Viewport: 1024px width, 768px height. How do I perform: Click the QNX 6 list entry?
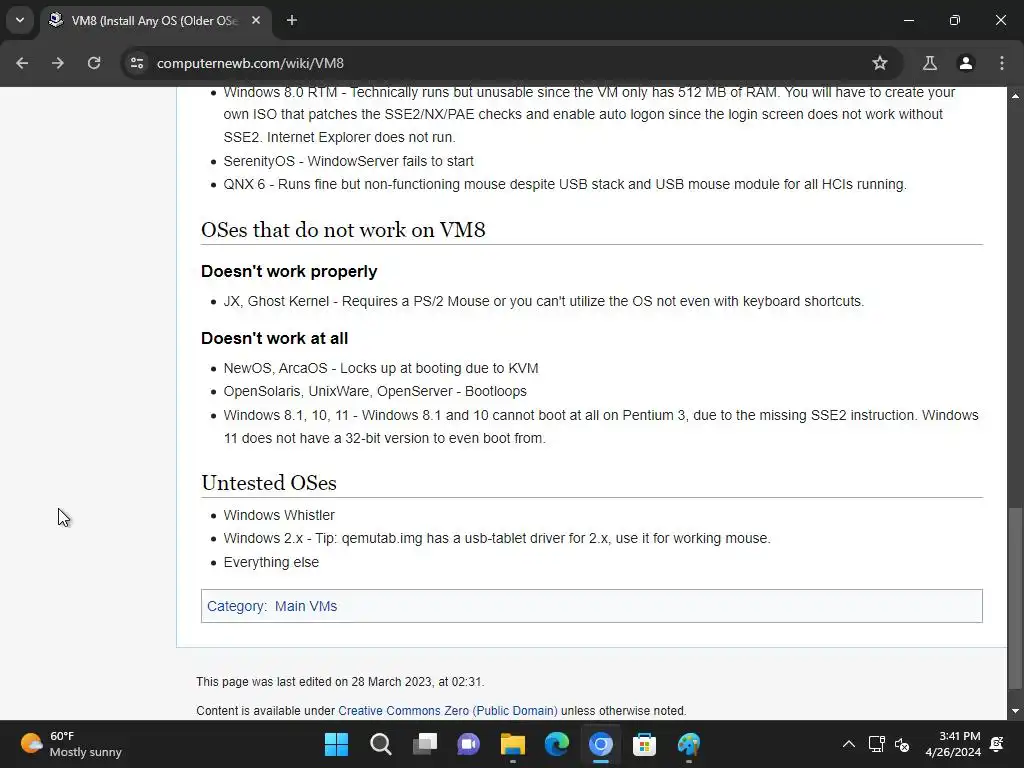(565, 184)
